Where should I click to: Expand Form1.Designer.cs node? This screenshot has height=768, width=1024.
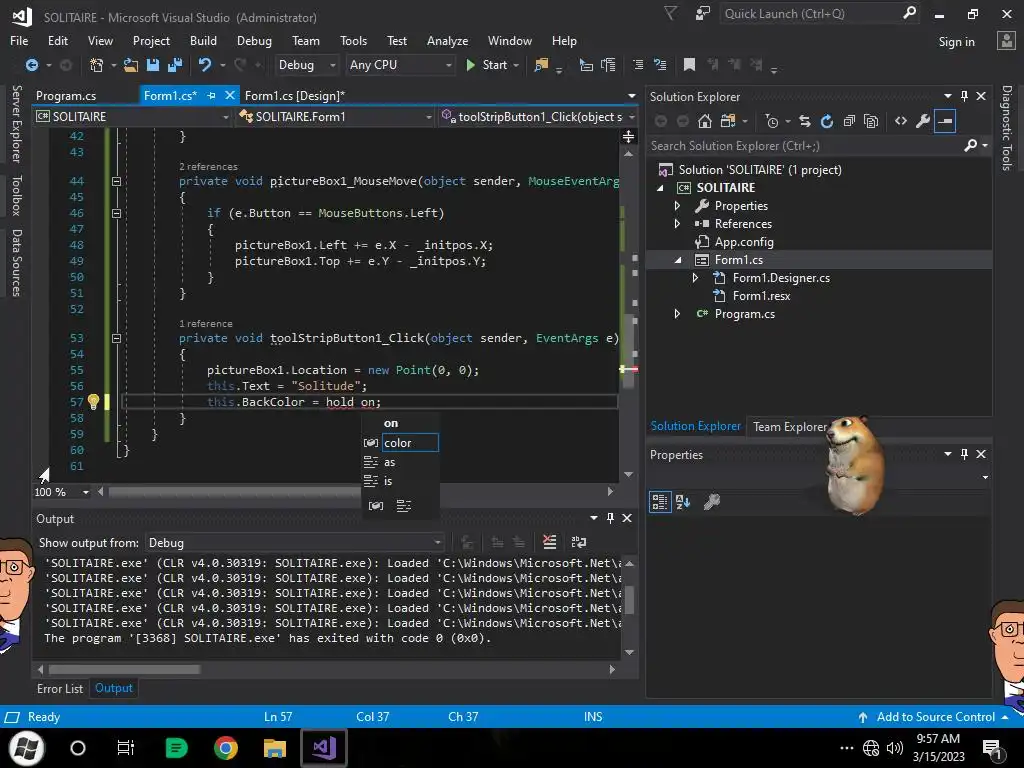pyautogui.click(x=696, y=278)
